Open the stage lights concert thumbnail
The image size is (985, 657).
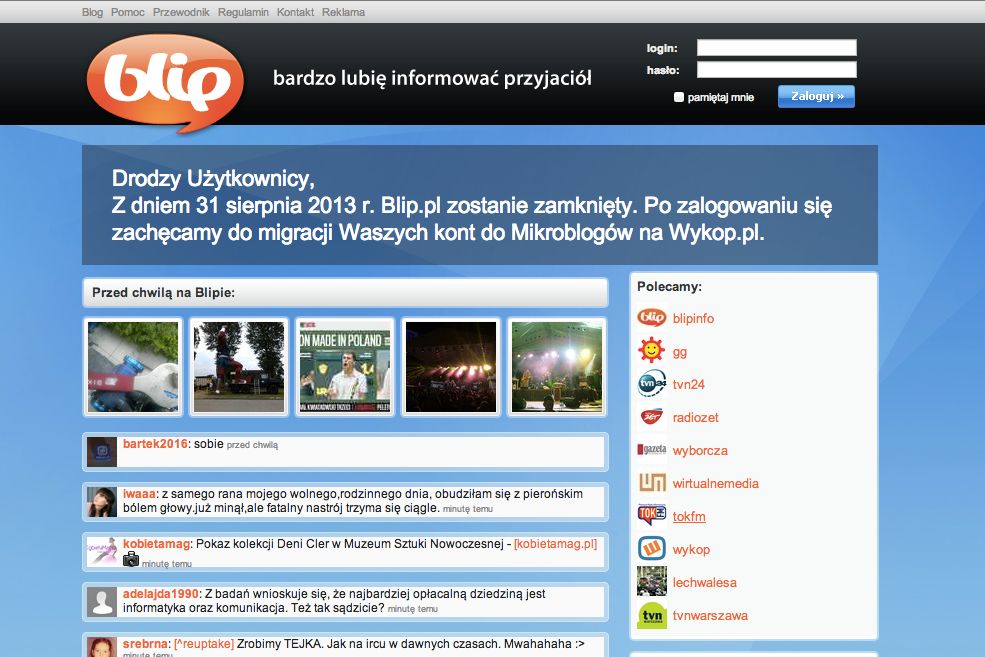[557, 367]
